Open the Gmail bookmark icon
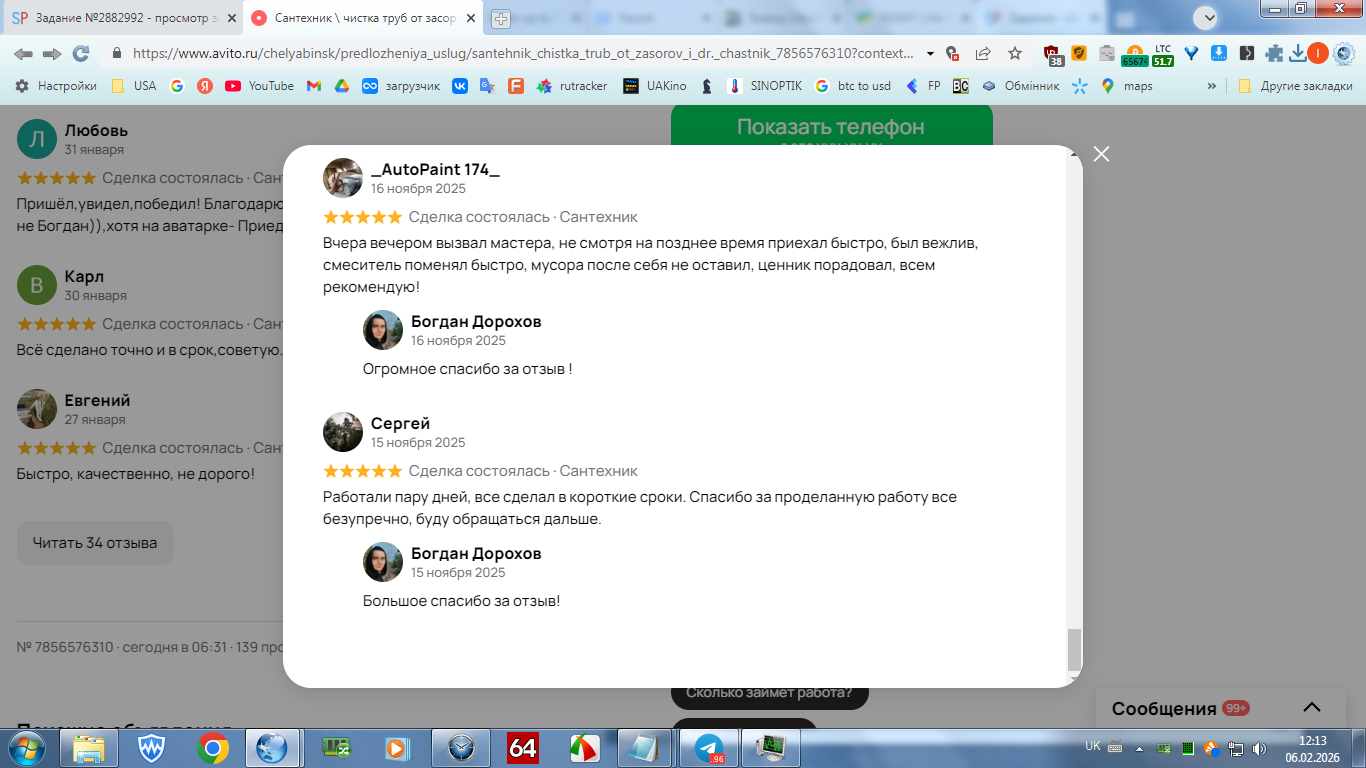The image size is (1366, 768). [x=313, y=86]
